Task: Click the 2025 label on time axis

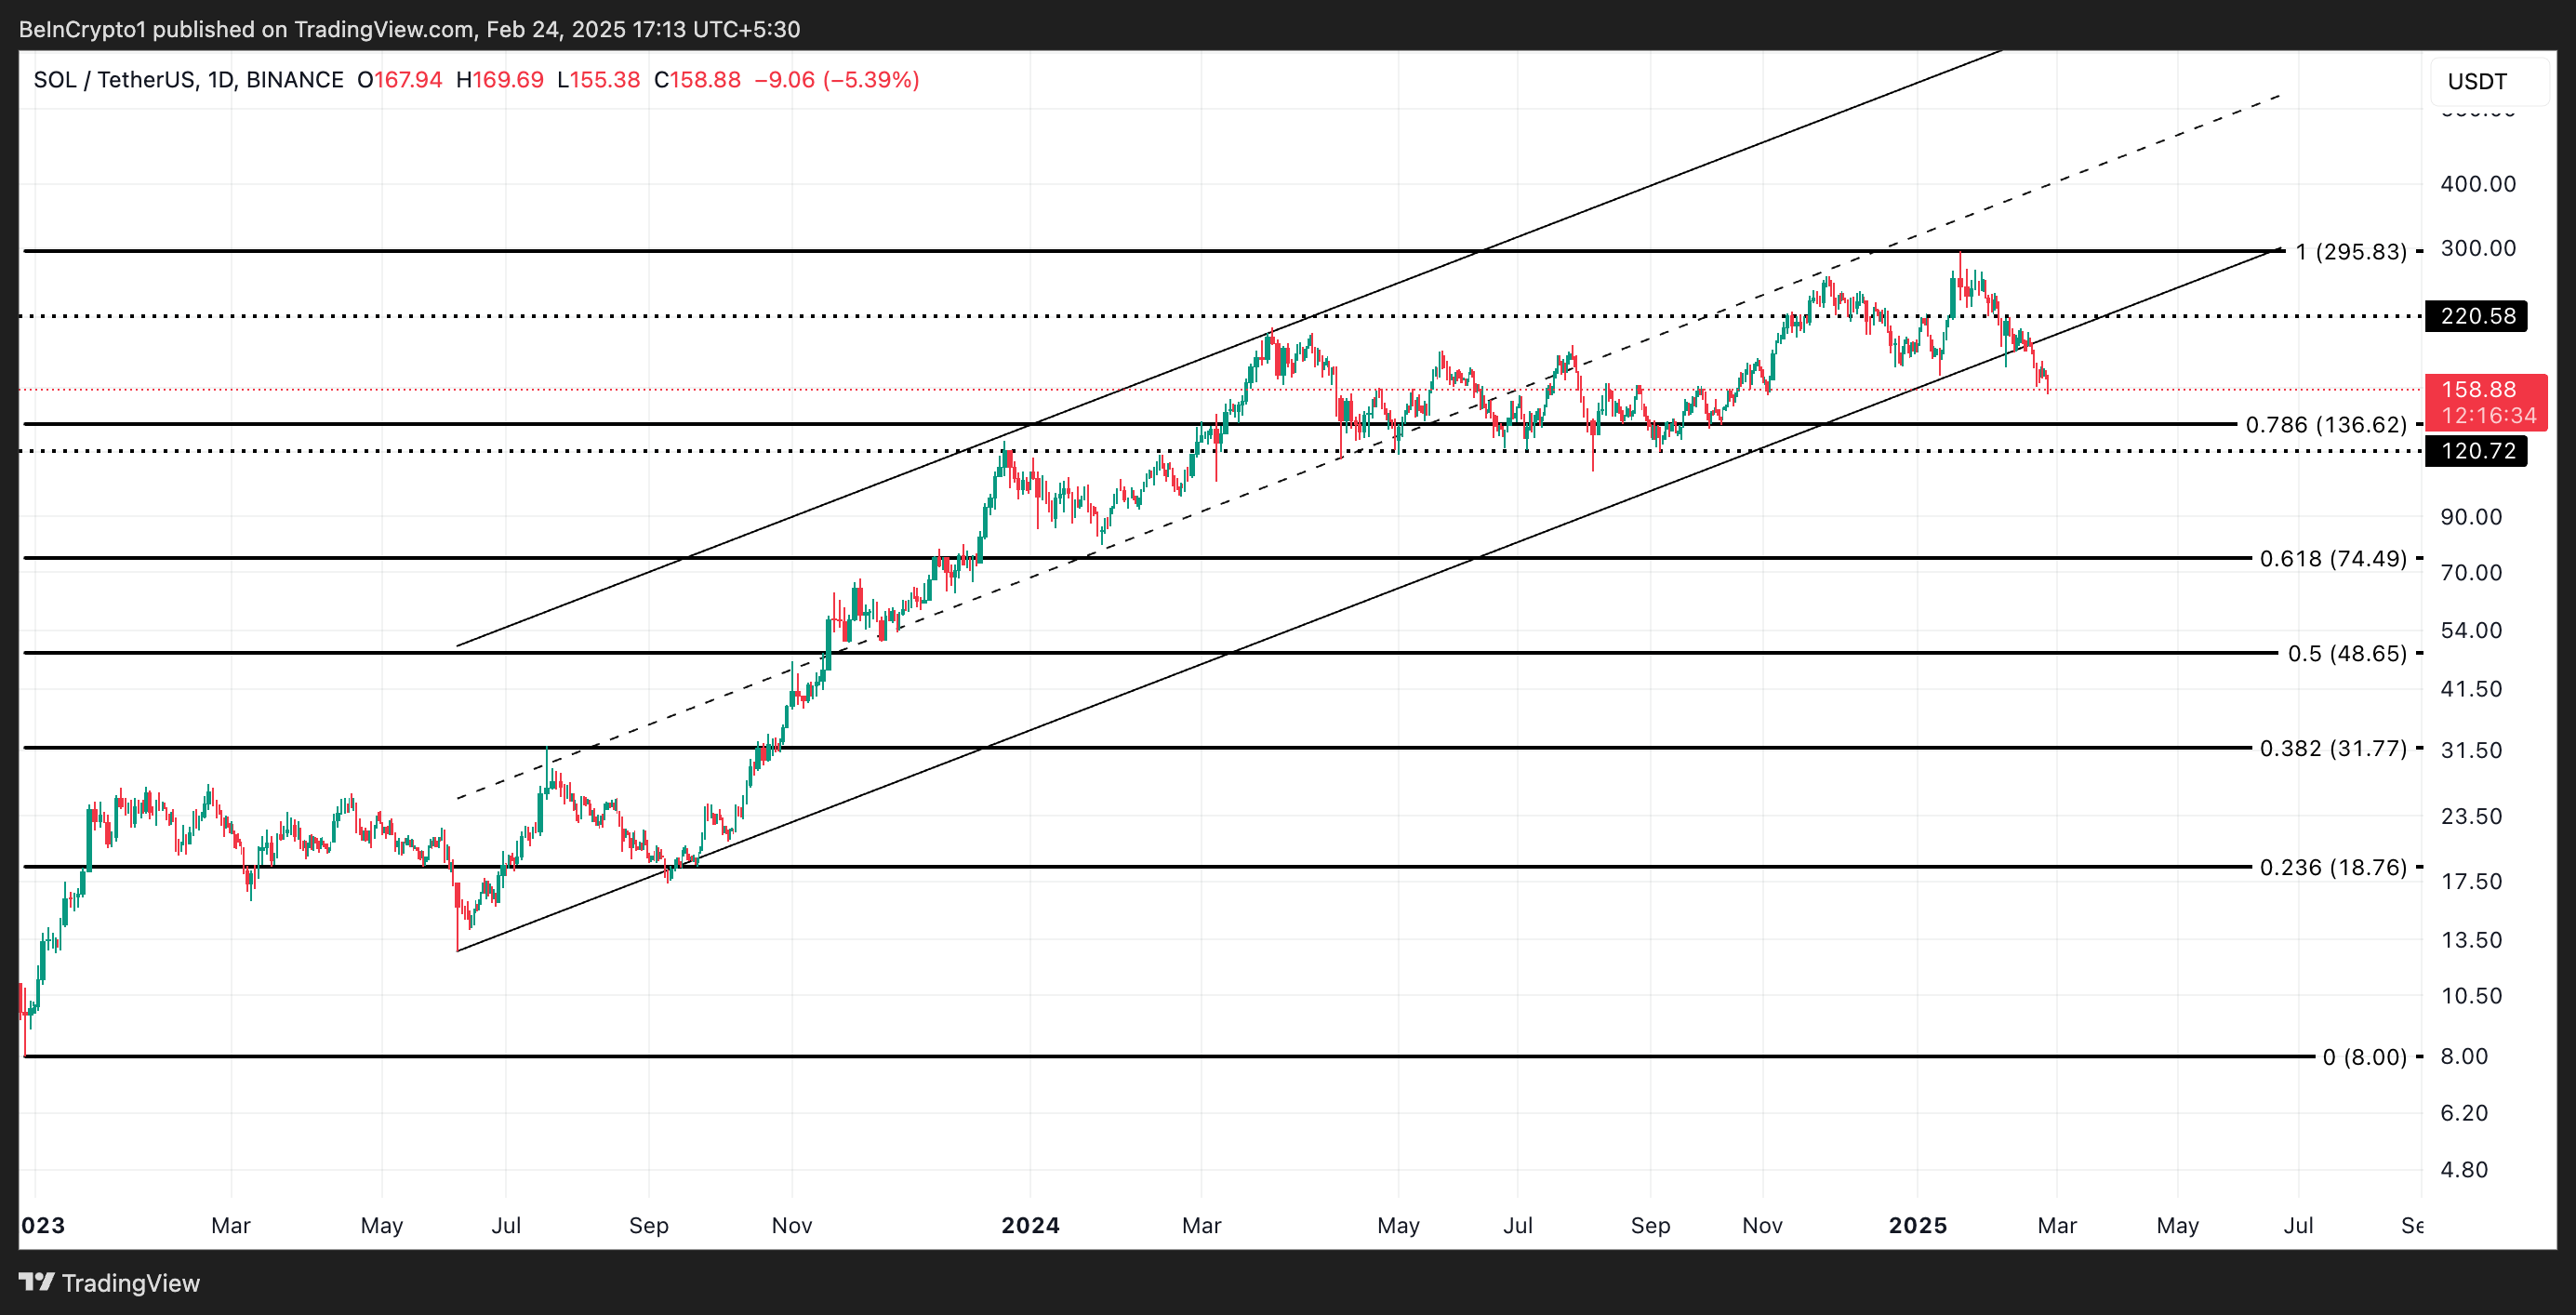Action: tap(1917, 1226)
